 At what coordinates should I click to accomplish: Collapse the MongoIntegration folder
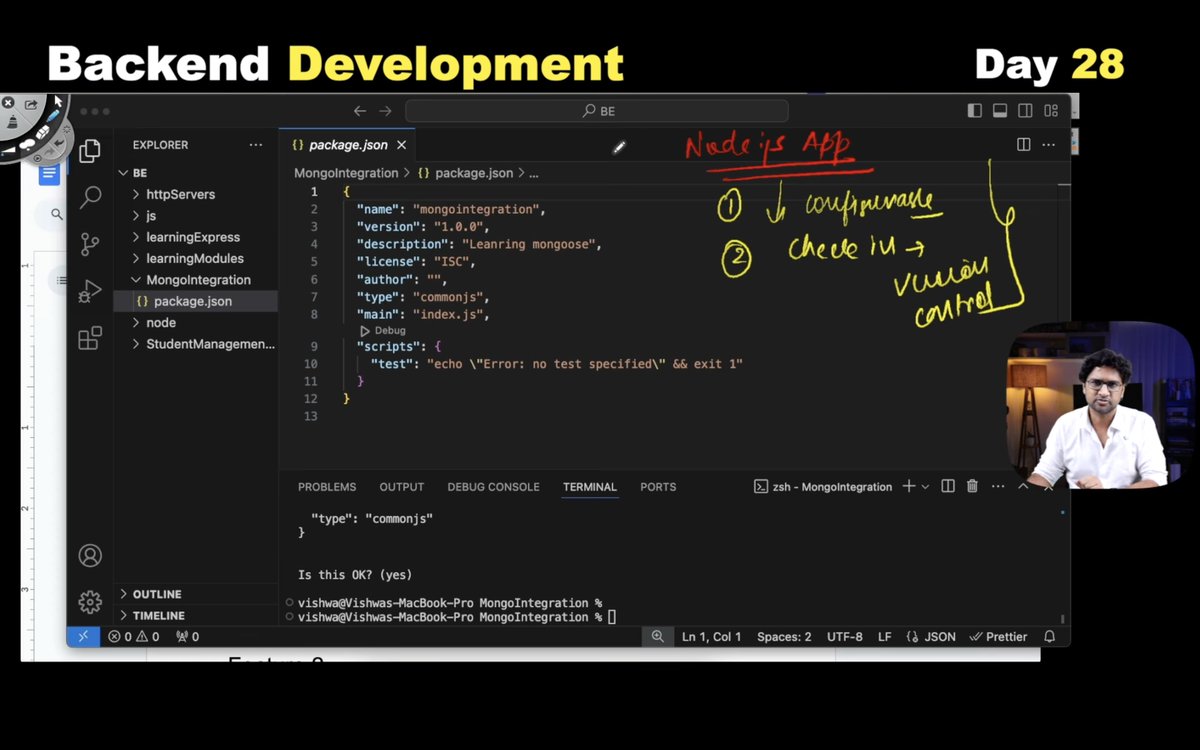[196, 280]
